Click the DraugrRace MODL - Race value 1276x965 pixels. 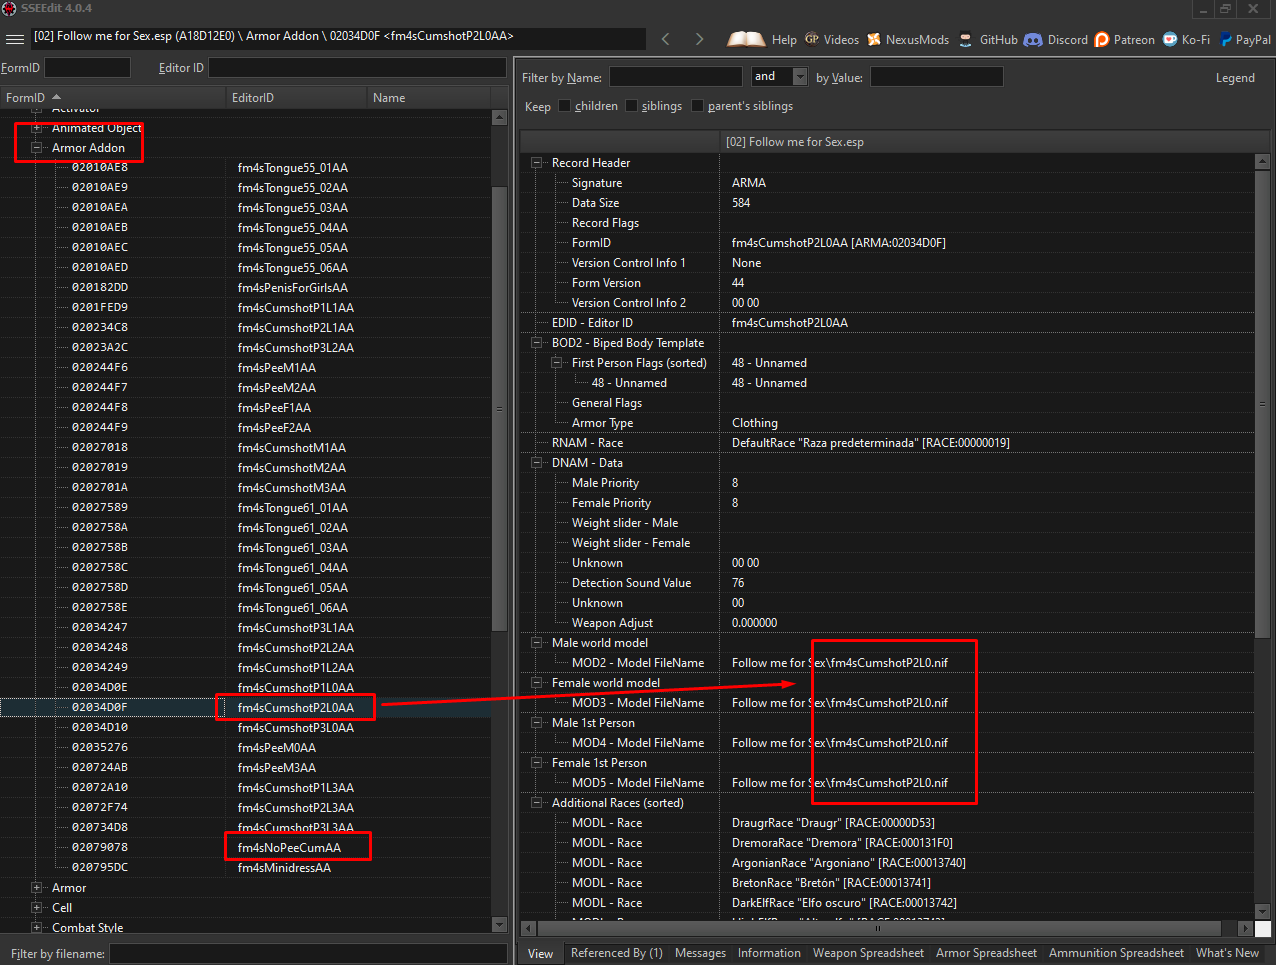pyautogui.click(x=833, y=823)
